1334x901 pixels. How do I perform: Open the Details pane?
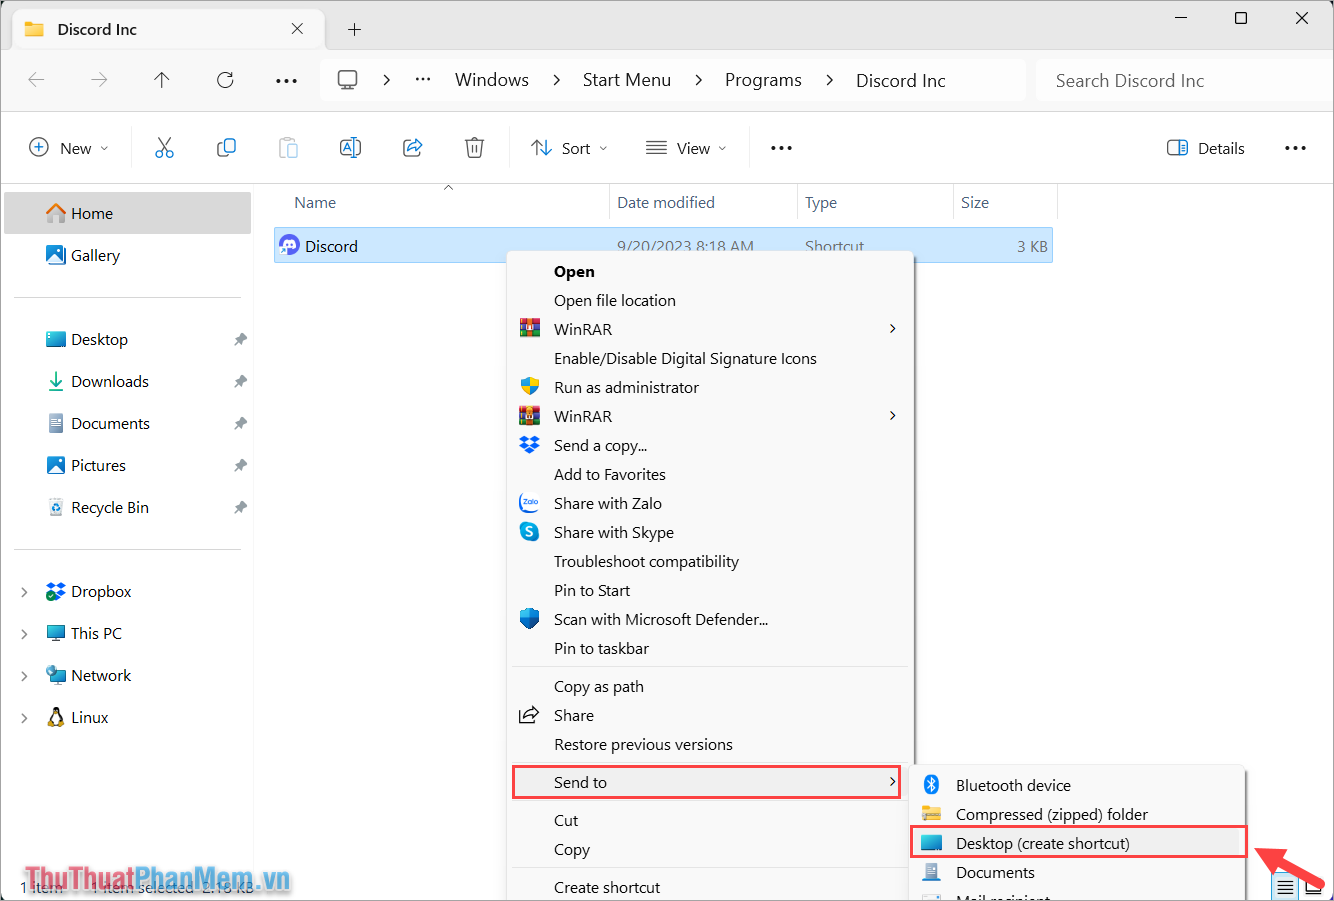tap(1205, 147)
